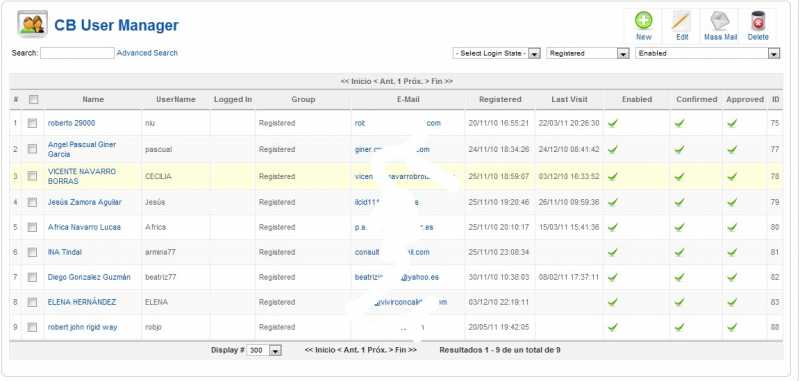Toggle Approved checkmark for Jesús Zamora Aguilar
Screen dimensions: 800x381
pyautogui.click(x=732, y=202)
